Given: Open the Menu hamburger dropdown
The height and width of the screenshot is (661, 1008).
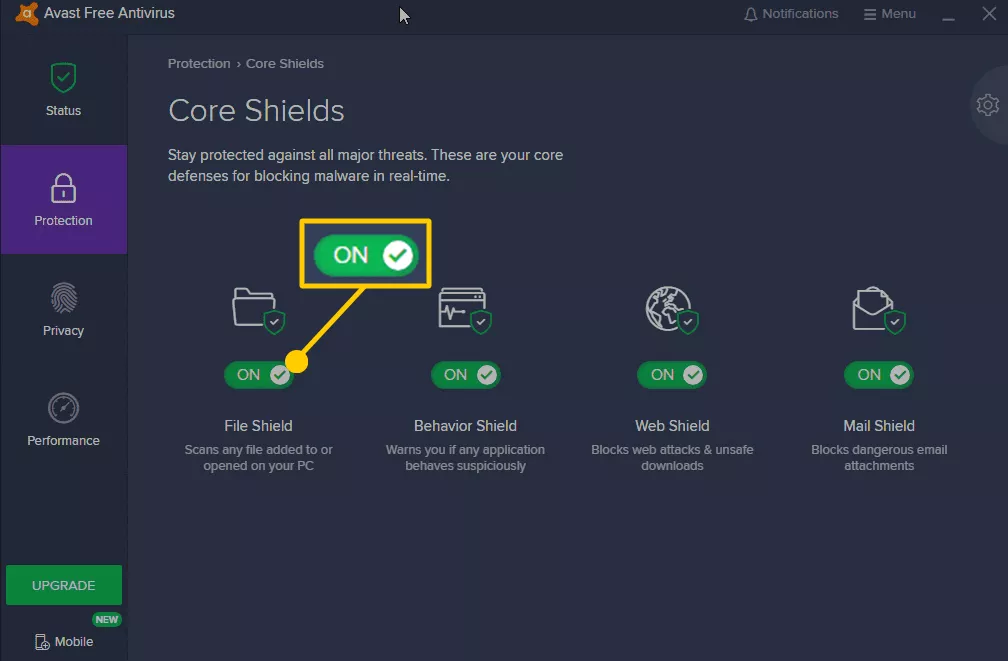Looking at the screenshot, I should tap(889, 14).
